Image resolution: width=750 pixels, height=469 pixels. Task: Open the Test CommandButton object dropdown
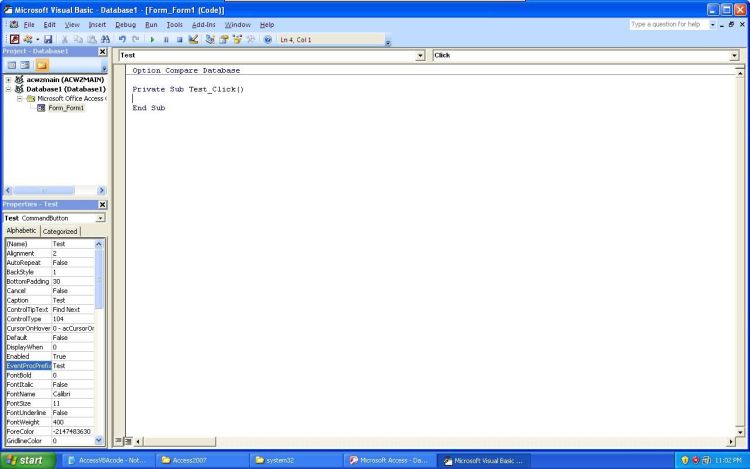(x=100, y=218)
